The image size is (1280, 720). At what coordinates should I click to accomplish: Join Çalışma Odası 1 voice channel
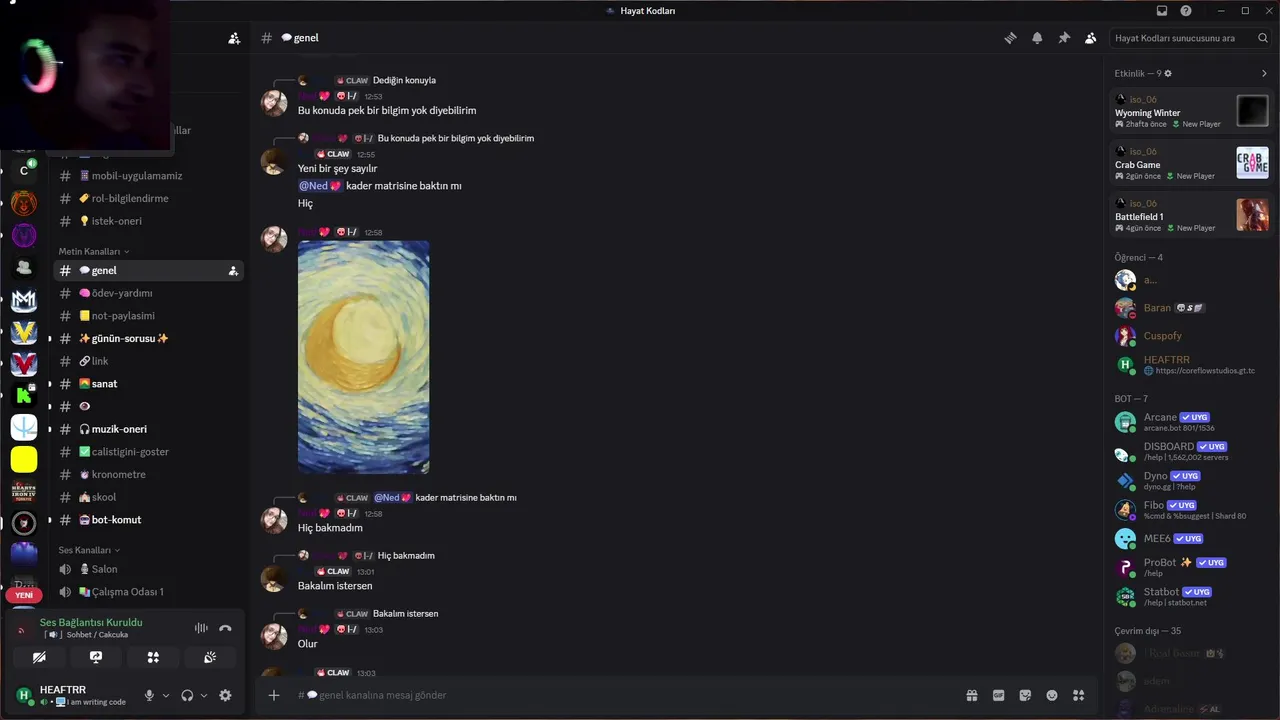click(x=148, y=592)
